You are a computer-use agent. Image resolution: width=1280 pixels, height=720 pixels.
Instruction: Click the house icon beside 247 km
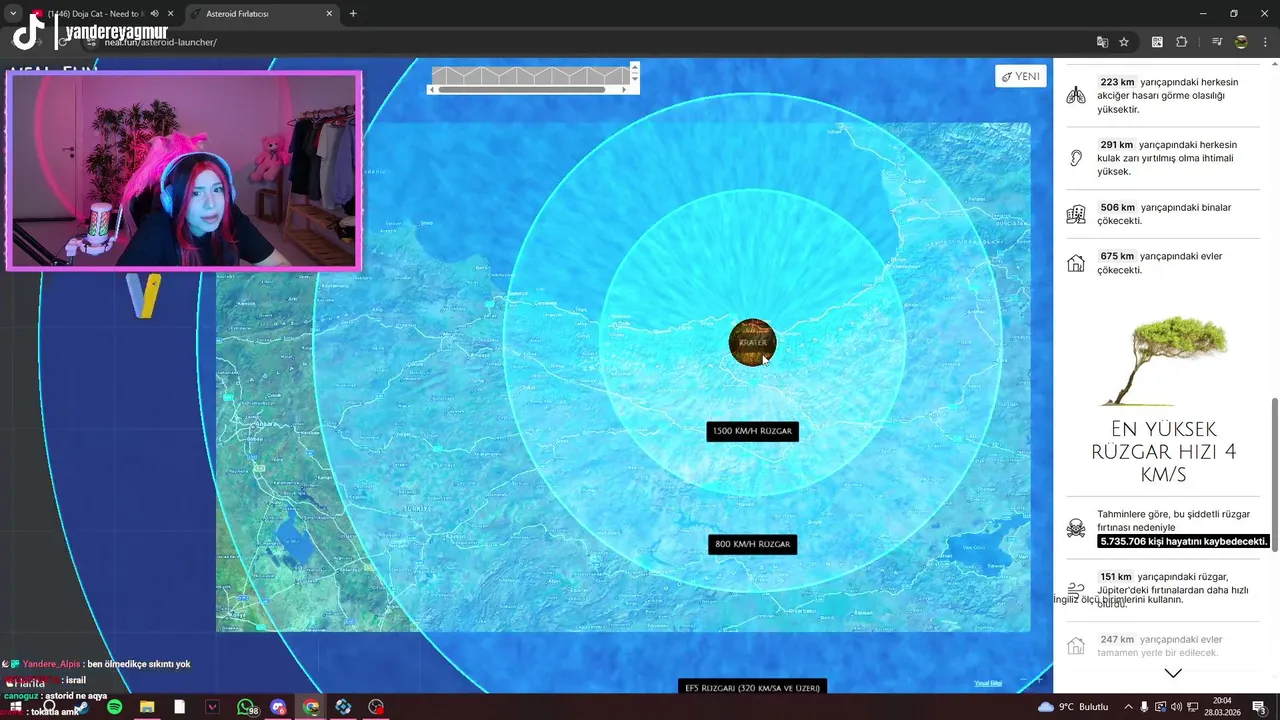coord(1076,646)
